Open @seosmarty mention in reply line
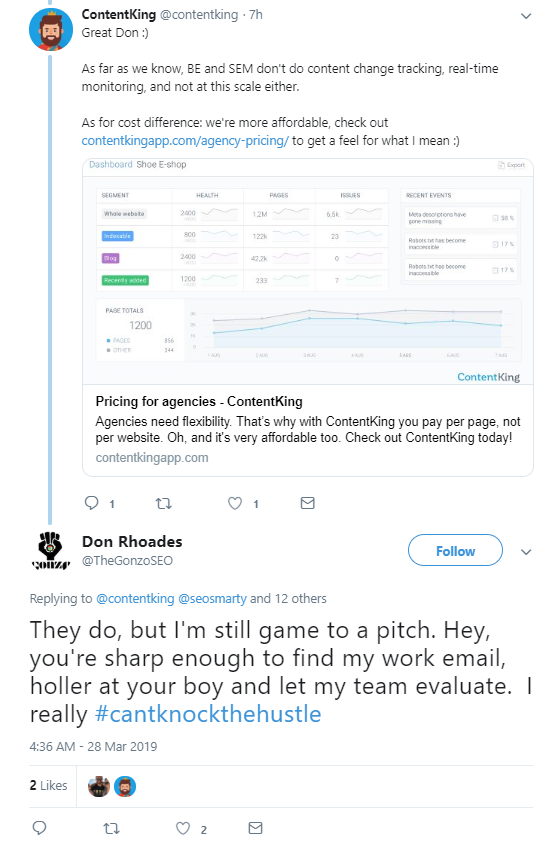This screenshot has height=850, width=551. tap(212, 598)
